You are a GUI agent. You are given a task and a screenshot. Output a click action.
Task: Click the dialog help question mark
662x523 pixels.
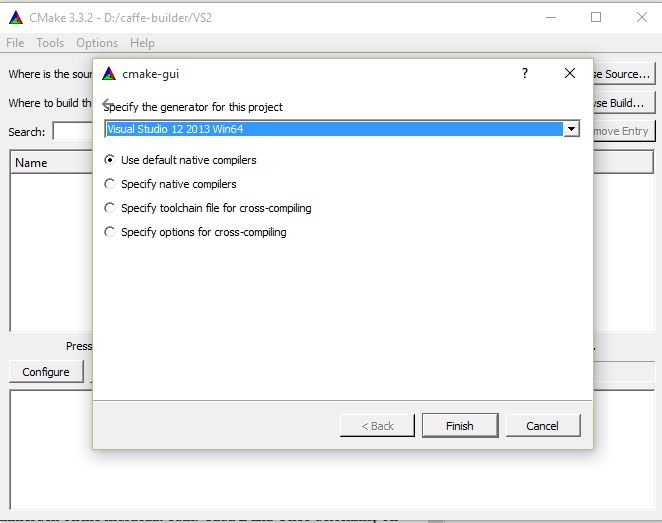coord(524,73)
